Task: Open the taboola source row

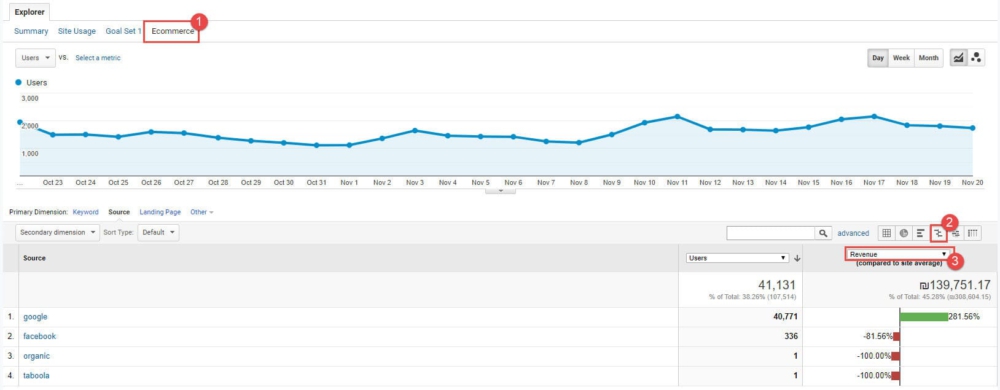Action: click(36, 376)
